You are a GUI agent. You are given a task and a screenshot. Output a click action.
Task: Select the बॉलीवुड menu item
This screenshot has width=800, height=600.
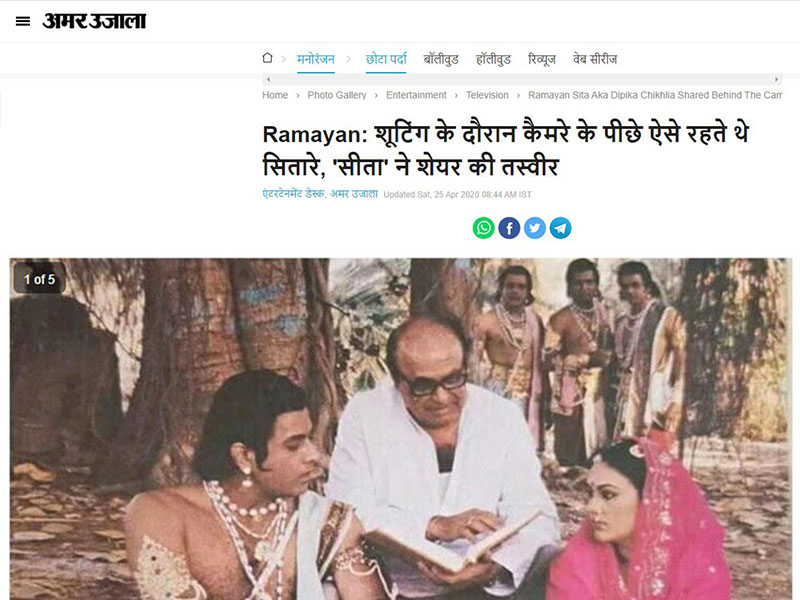point(441,59)
